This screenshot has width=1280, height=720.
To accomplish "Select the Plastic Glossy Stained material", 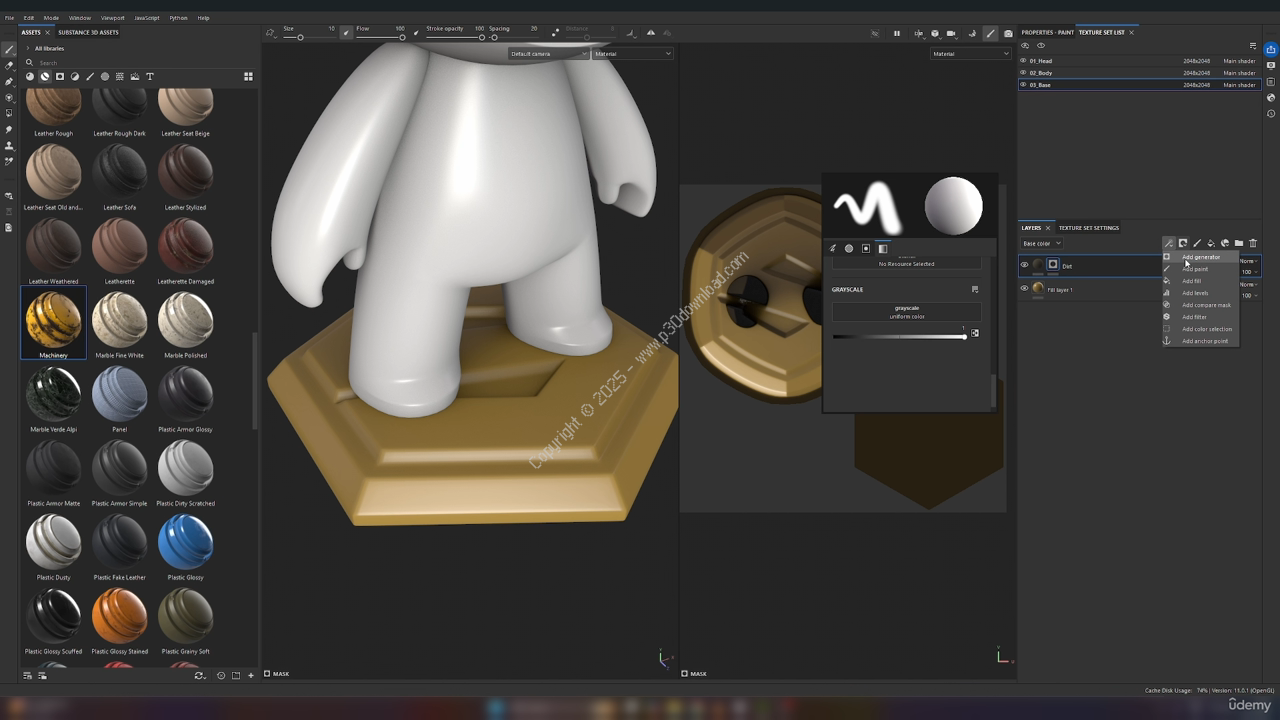I will (119, 616).
